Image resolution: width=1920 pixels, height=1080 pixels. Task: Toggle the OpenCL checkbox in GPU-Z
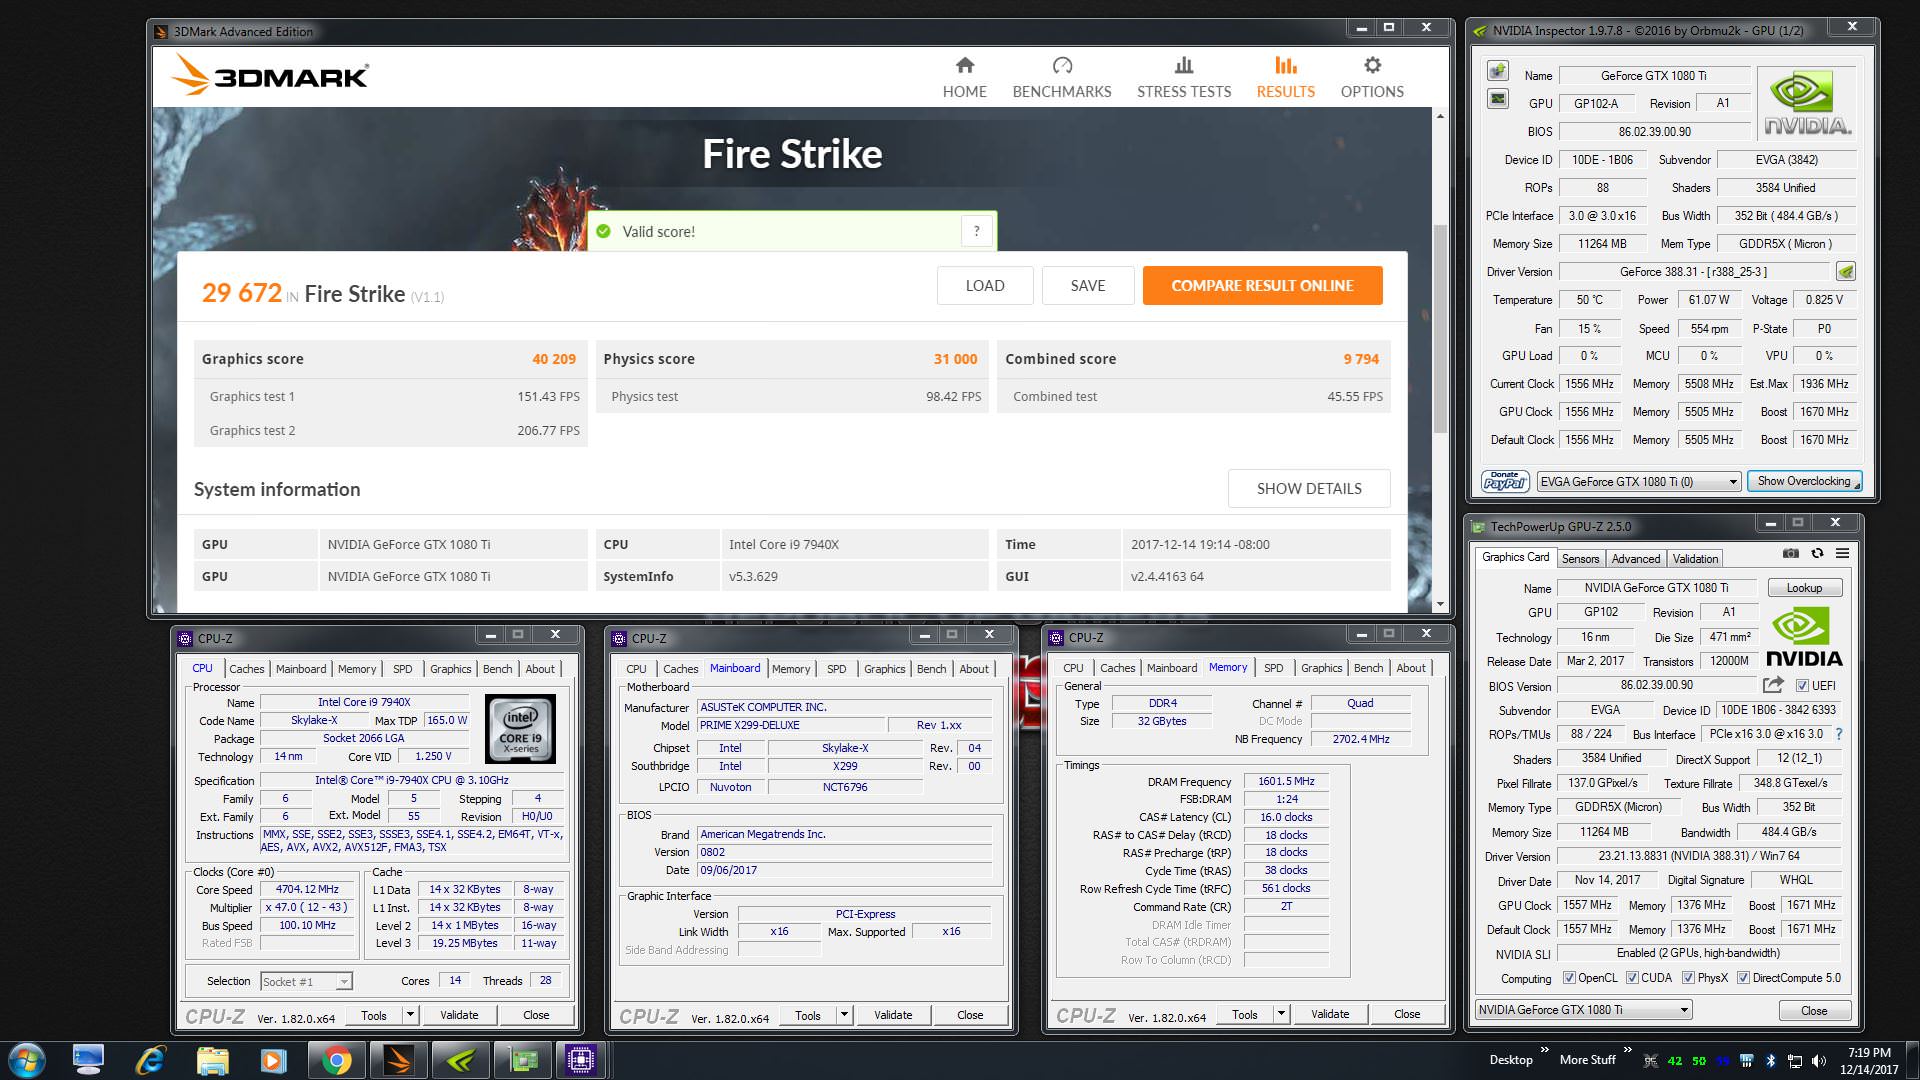tap(1569, 978)
